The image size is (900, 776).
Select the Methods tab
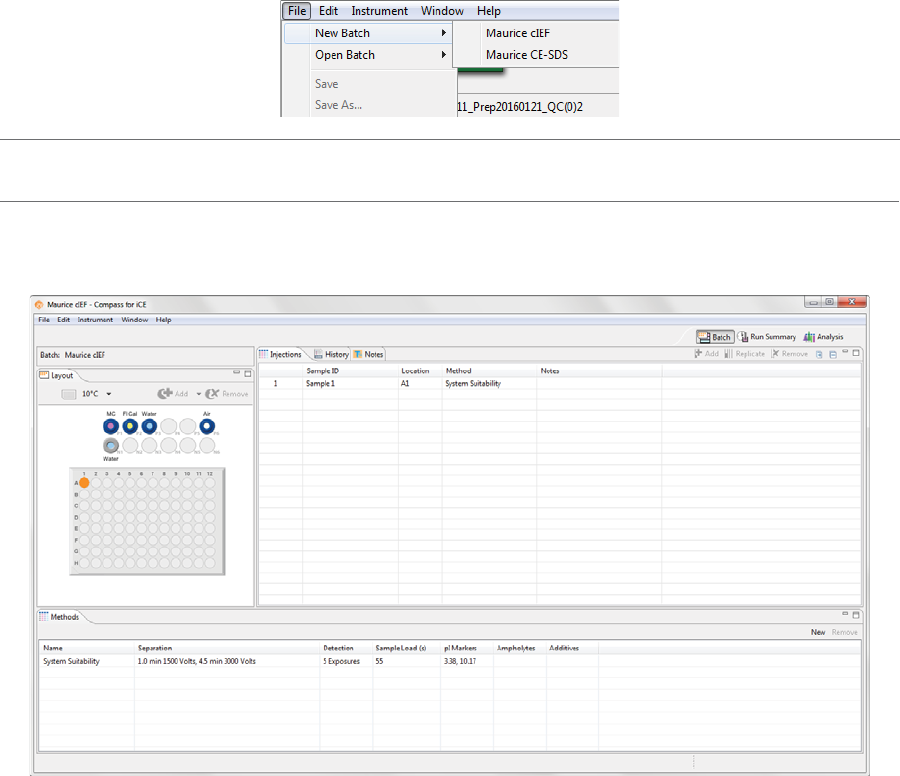click(59, 617)
